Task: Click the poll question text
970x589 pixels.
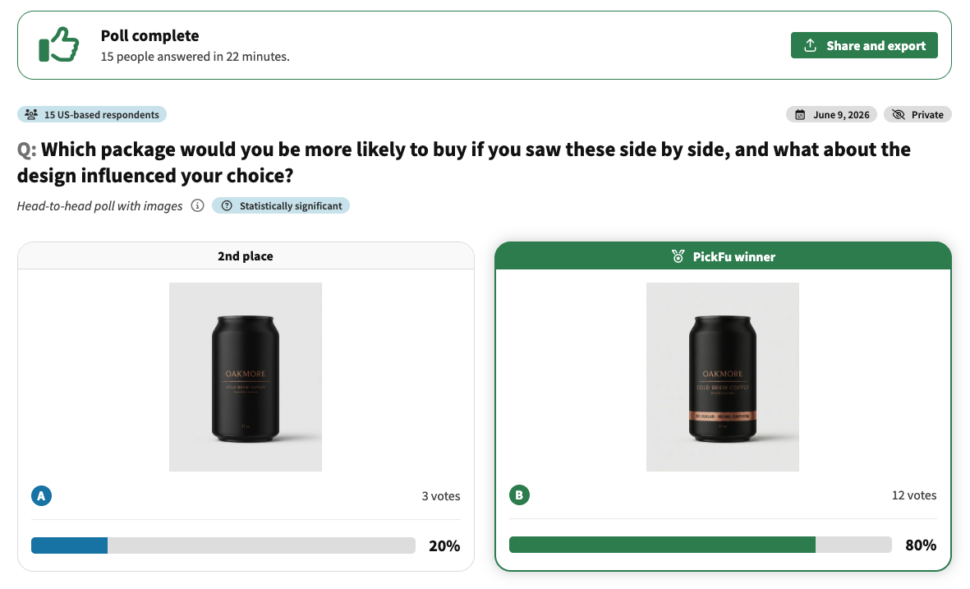Action: [x=463, y=162]
